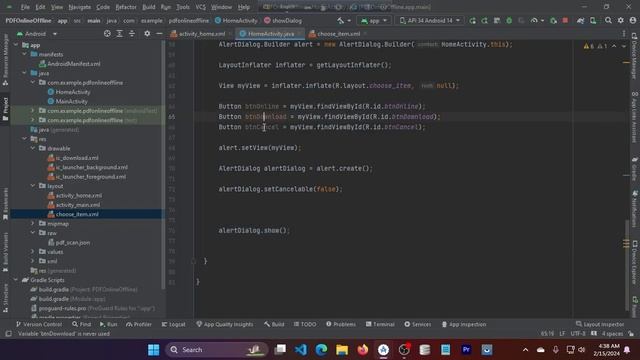Click Expand All in Project panel
640x360 pixels.
(120, 34)
